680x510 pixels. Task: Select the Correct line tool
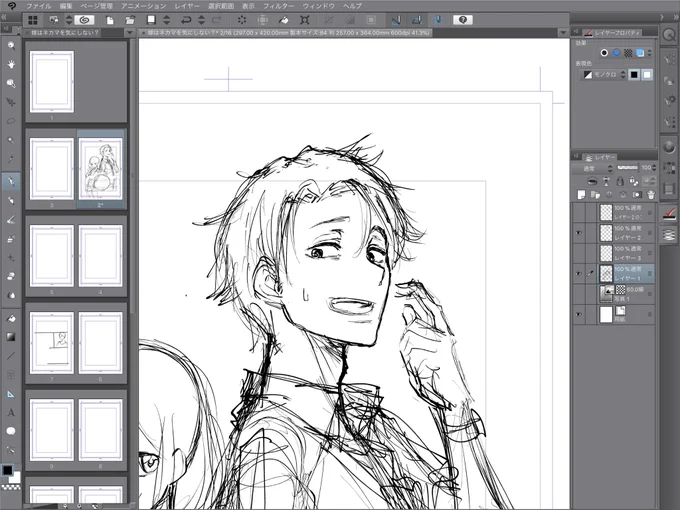coord(11,450)
